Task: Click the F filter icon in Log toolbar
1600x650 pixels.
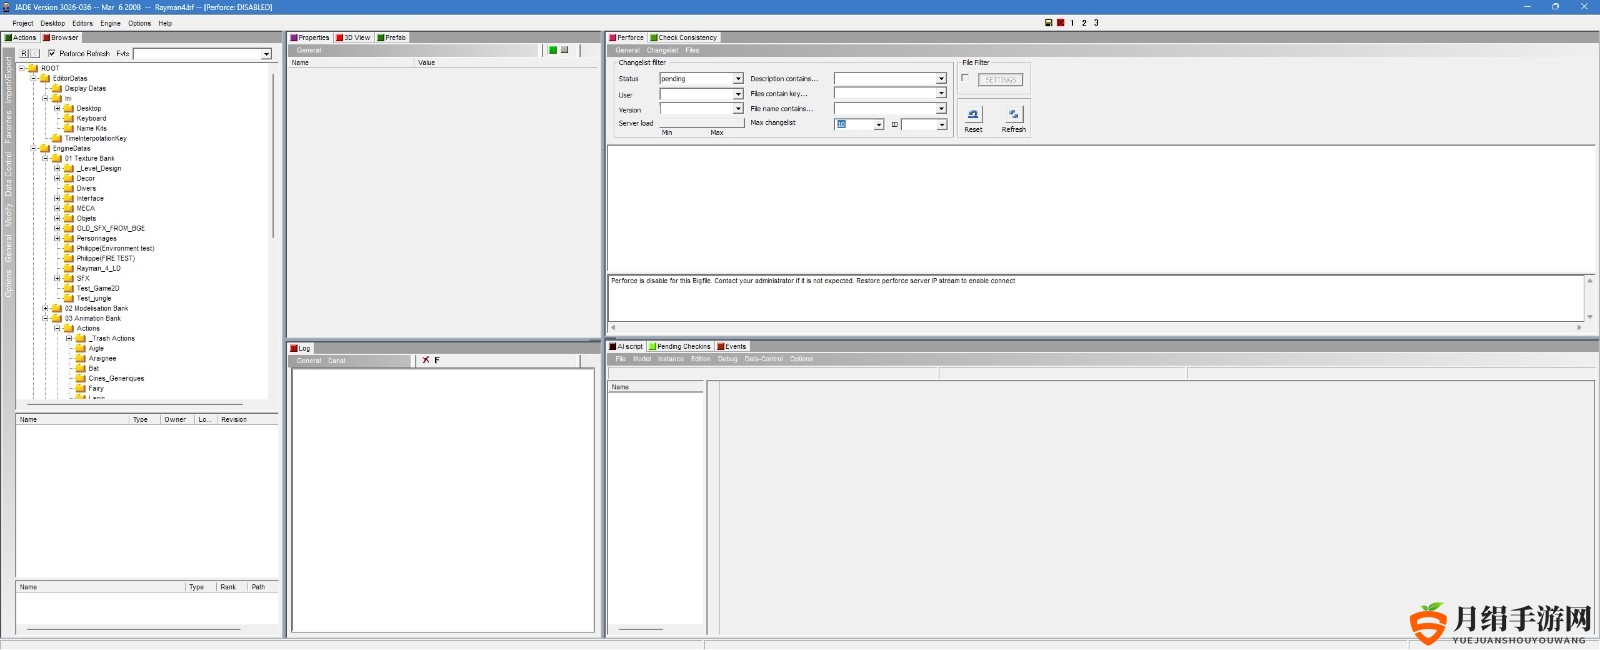Action: [x=437, y=360]
